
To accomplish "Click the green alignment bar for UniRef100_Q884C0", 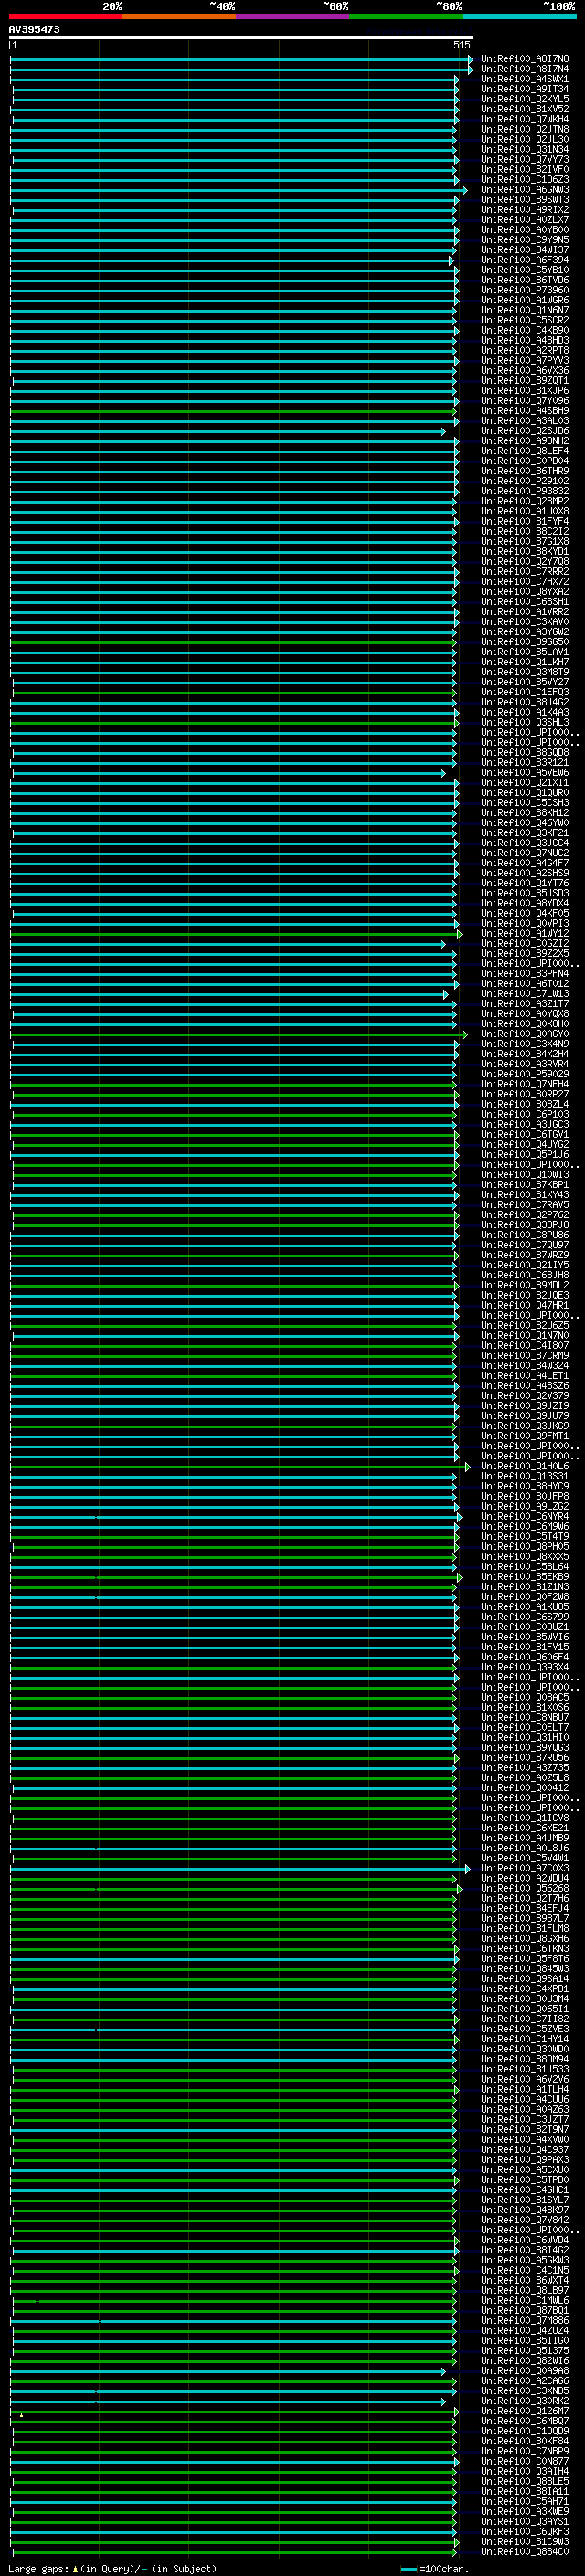I will tap(230, 2552).
